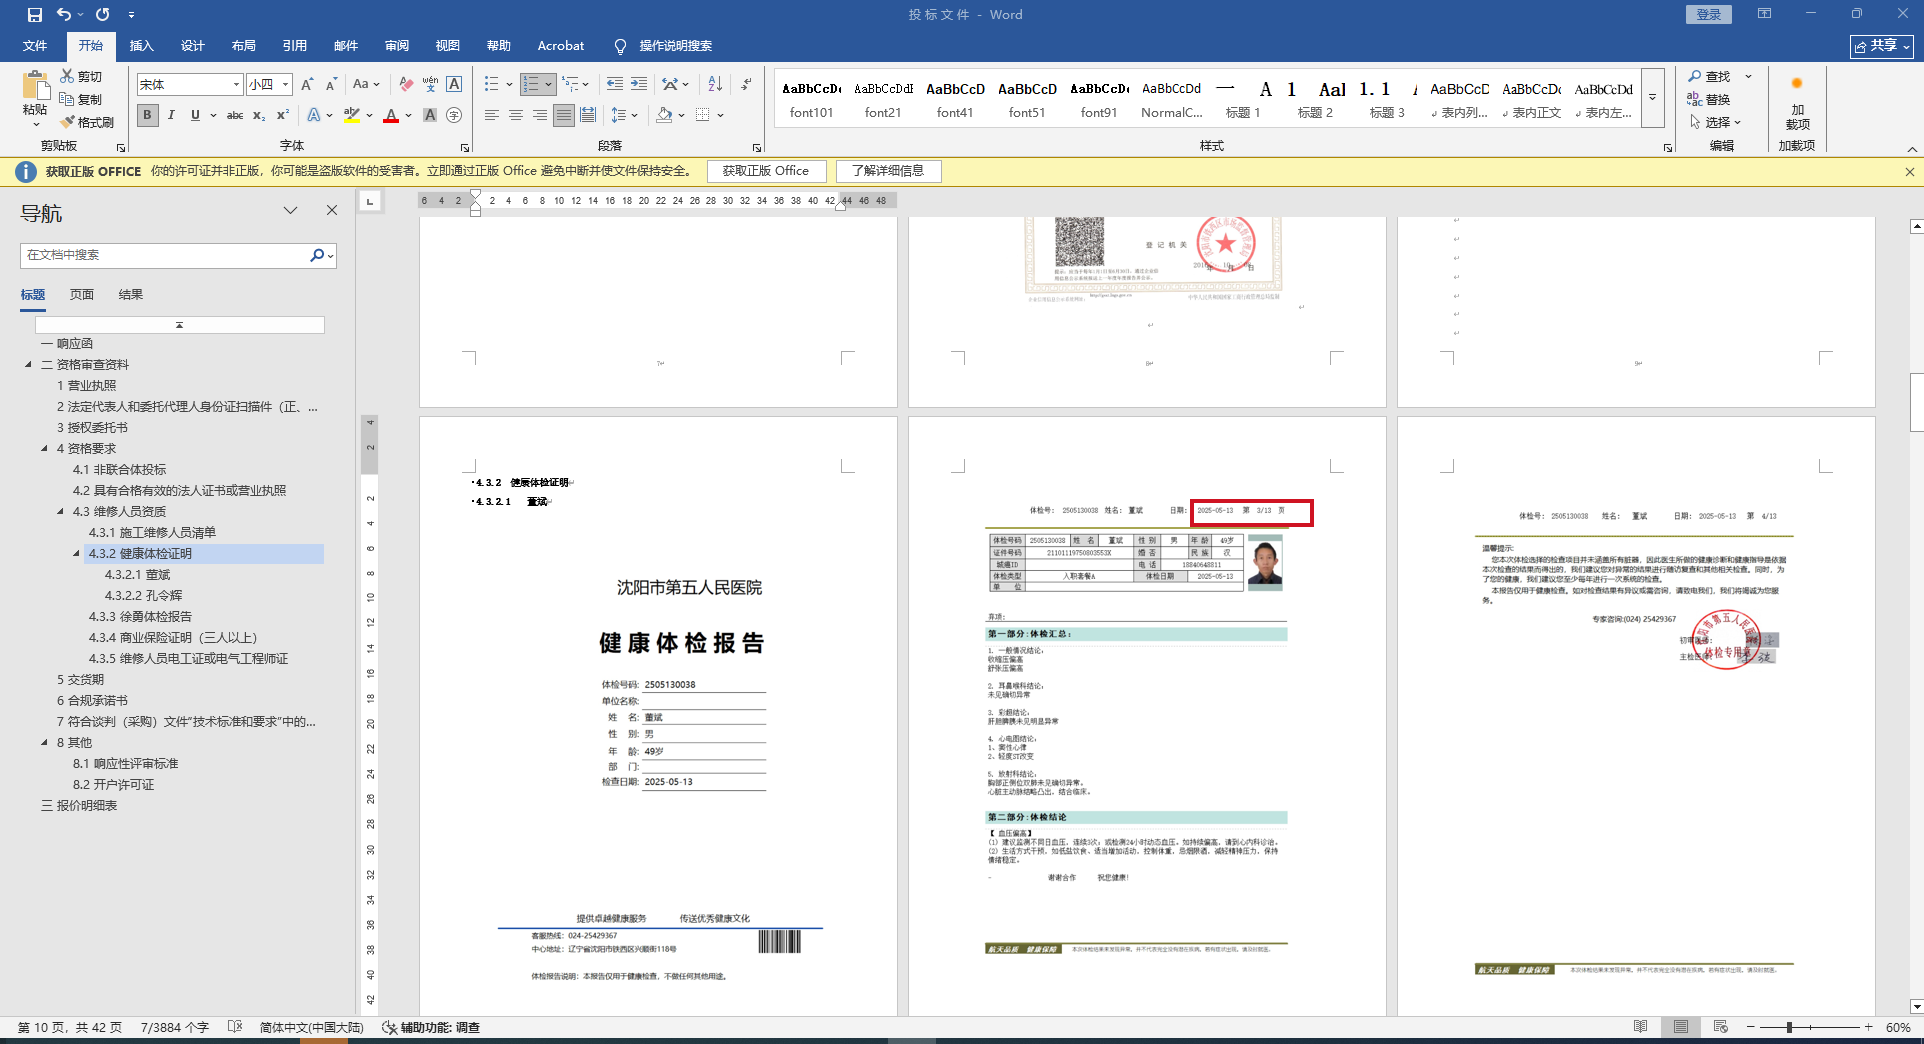
Task: Expand the styles gallery
Action: (x=1653, y=97)
